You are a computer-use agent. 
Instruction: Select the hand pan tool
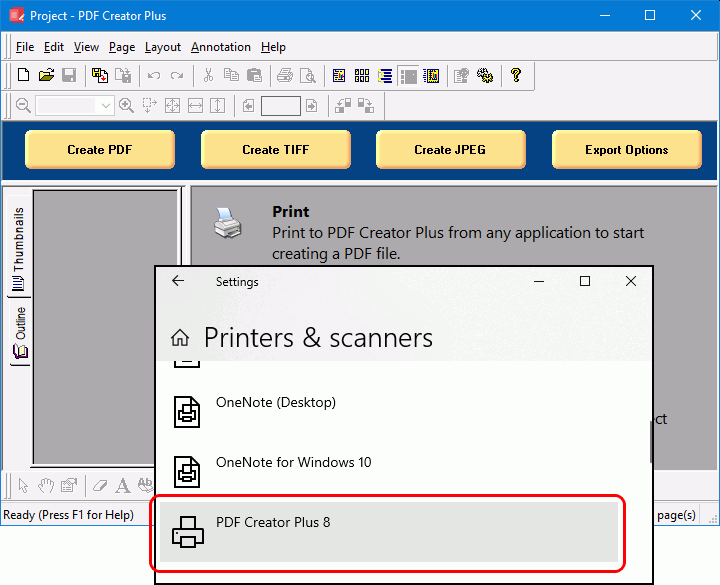pos(46,485)
